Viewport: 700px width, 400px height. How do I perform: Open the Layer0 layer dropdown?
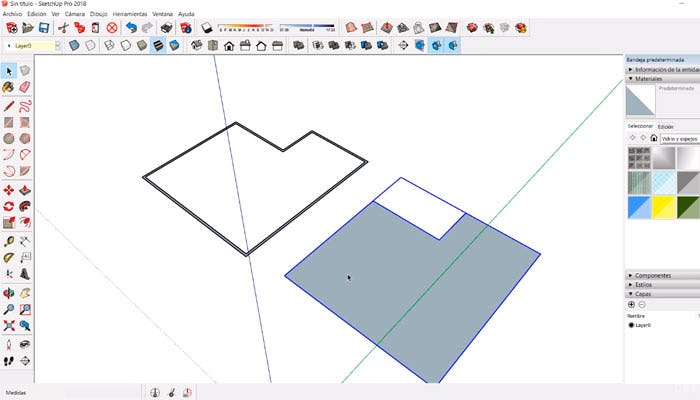click(58, 46)
